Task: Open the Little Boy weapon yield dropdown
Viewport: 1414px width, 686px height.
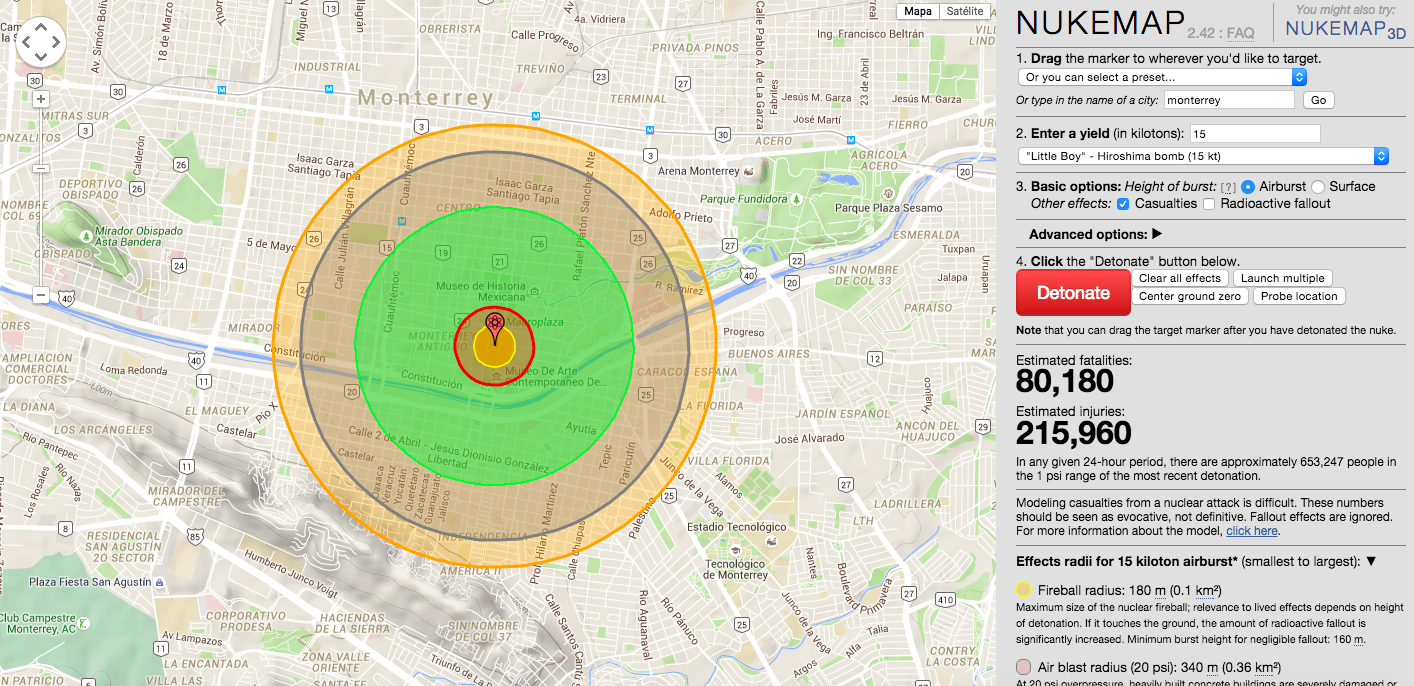Action: point(1203,156)
